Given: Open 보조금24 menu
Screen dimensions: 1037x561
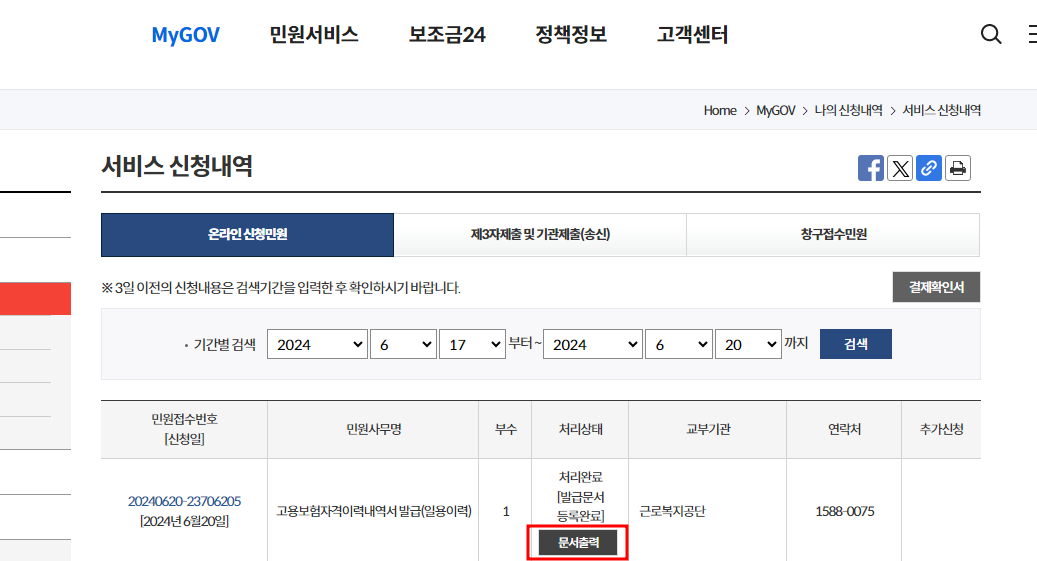Looking at the screenshot, I should click(446, 34).
